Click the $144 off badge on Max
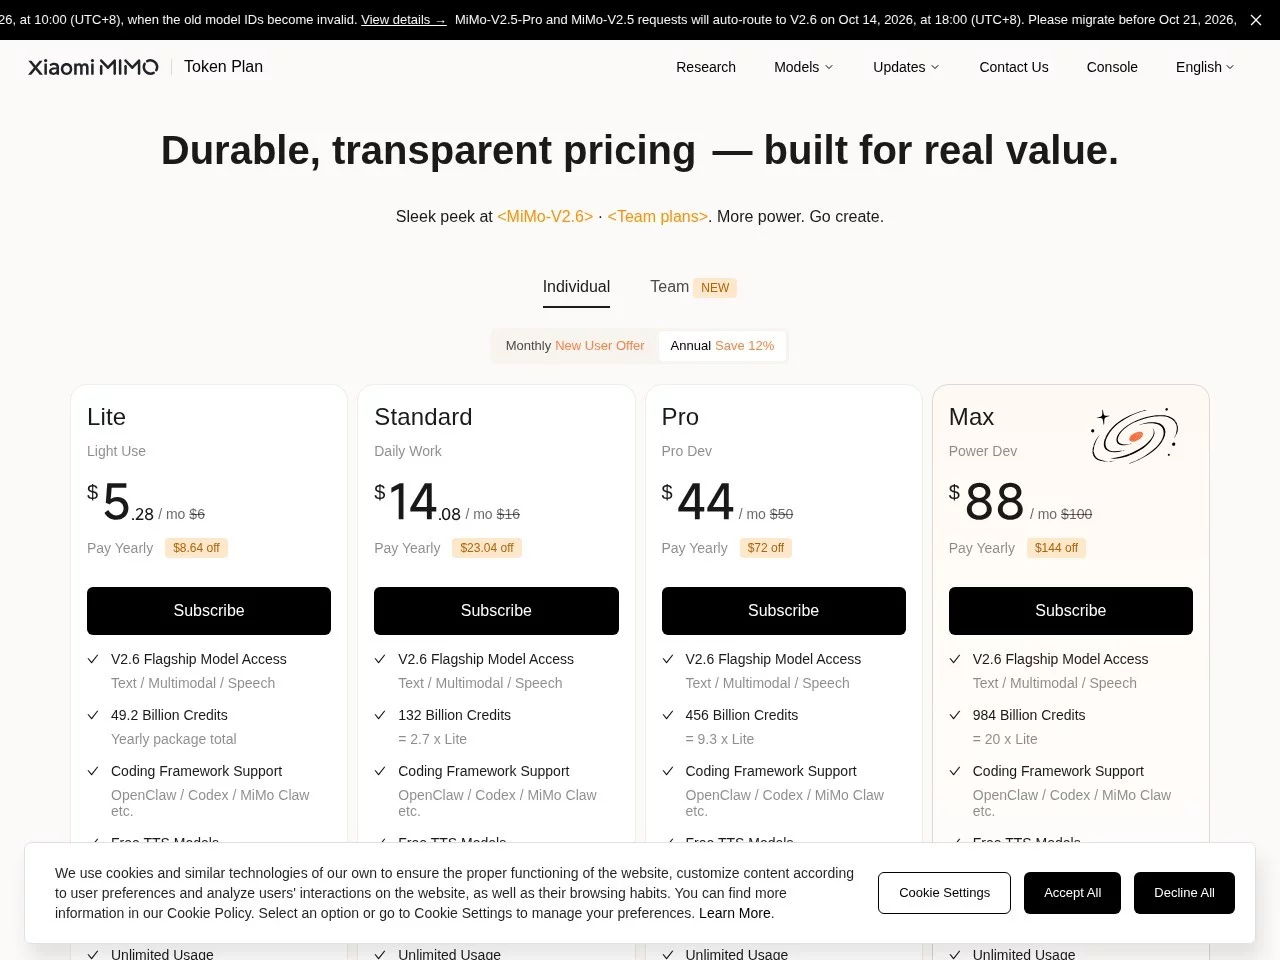This screenshot has width=1280, height=960. point(1057,548)
